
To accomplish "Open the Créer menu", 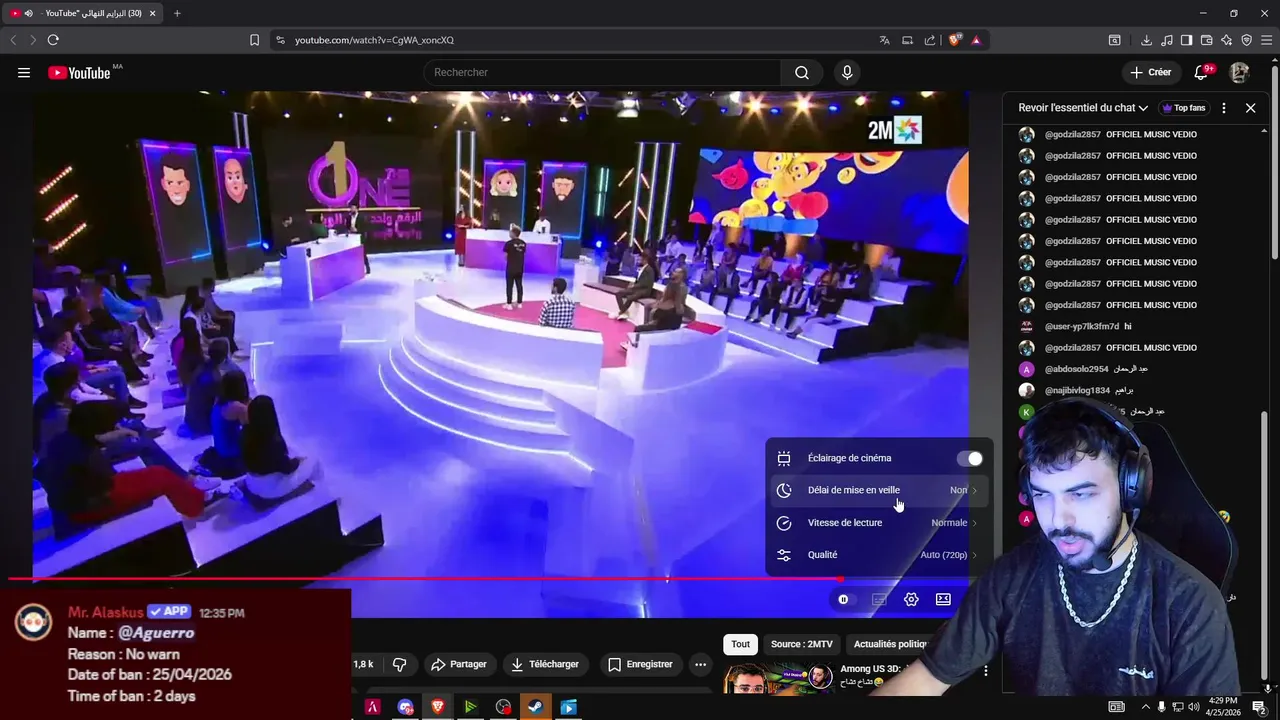I will pos(1150,72).
